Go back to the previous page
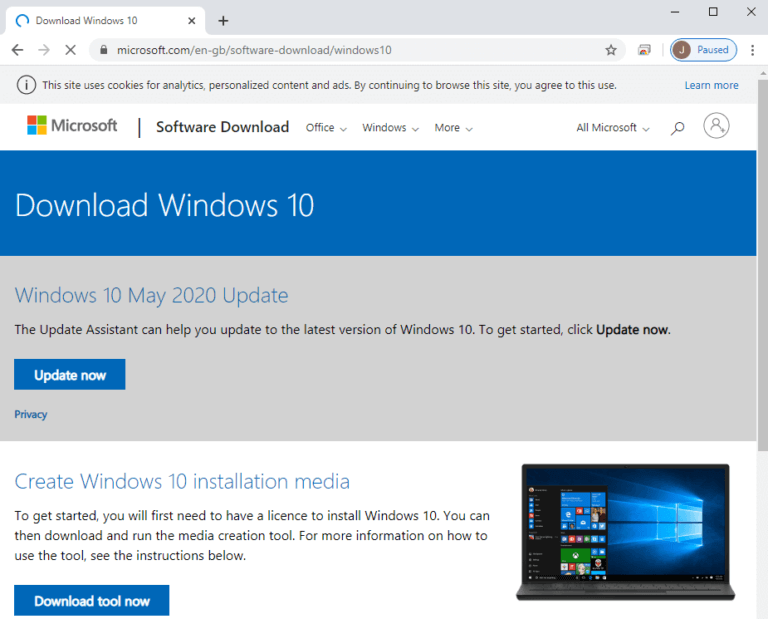This screenshot has width=768, height=619. point(18,50)
